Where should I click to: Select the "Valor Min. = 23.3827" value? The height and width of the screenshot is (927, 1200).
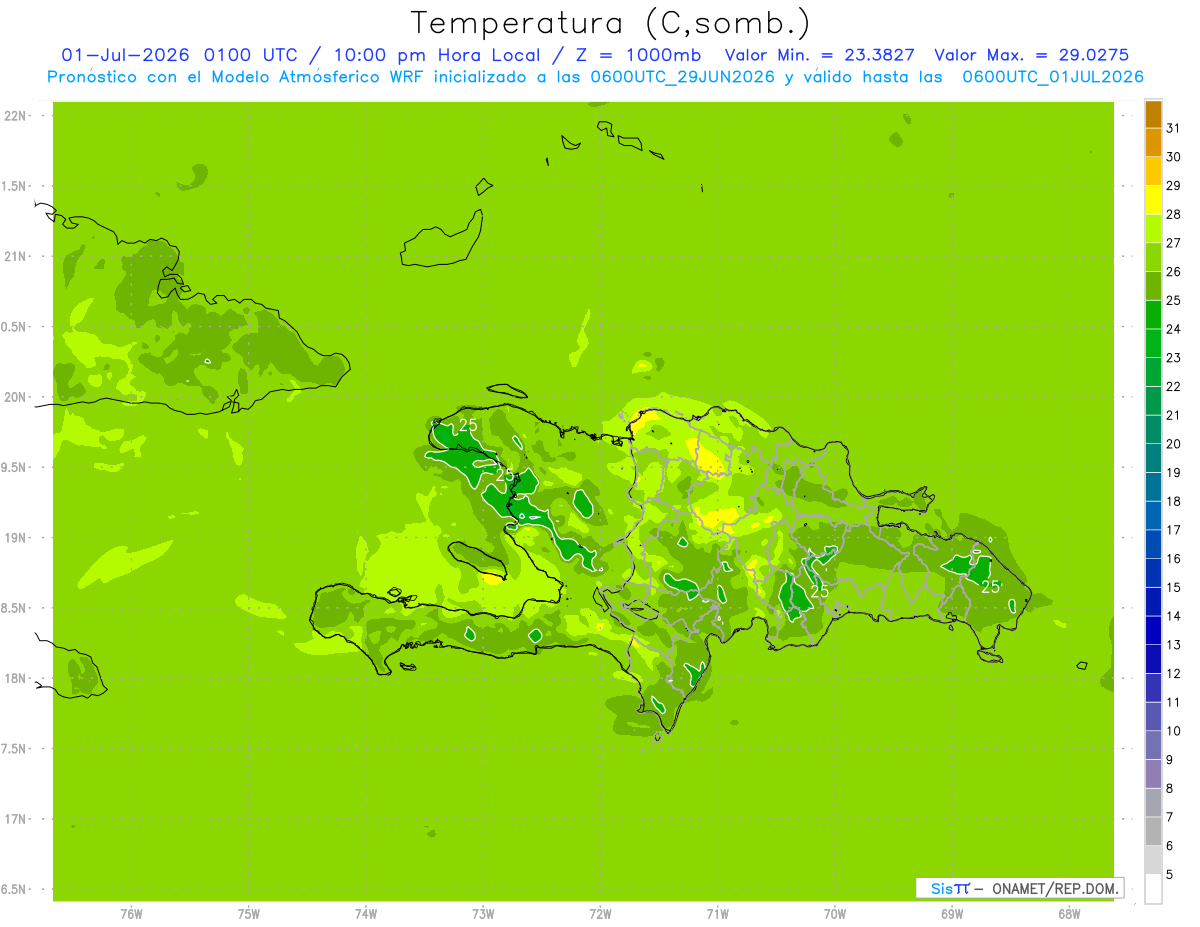(819, 55)
